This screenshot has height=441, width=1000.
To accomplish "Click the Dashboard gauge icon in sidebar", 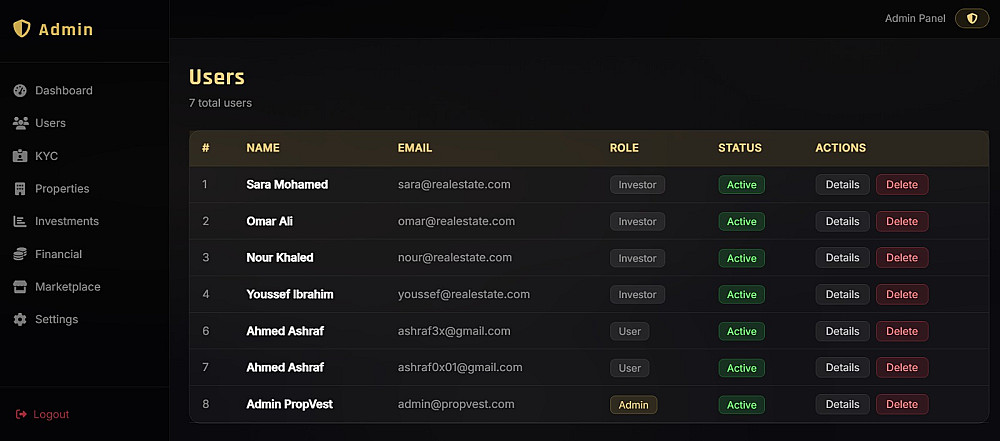I will (x=20, y=91).
